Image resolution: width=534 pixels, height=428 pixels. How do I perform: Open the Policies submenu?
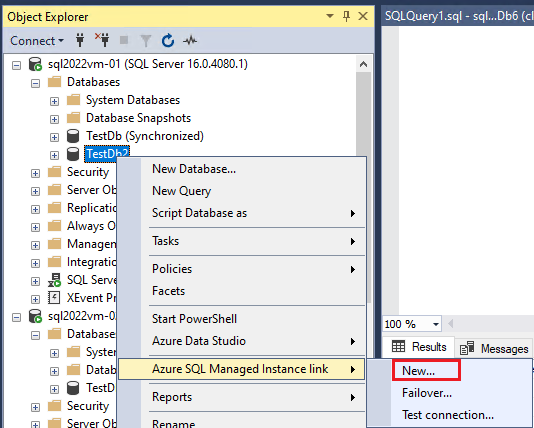(241, 269)
